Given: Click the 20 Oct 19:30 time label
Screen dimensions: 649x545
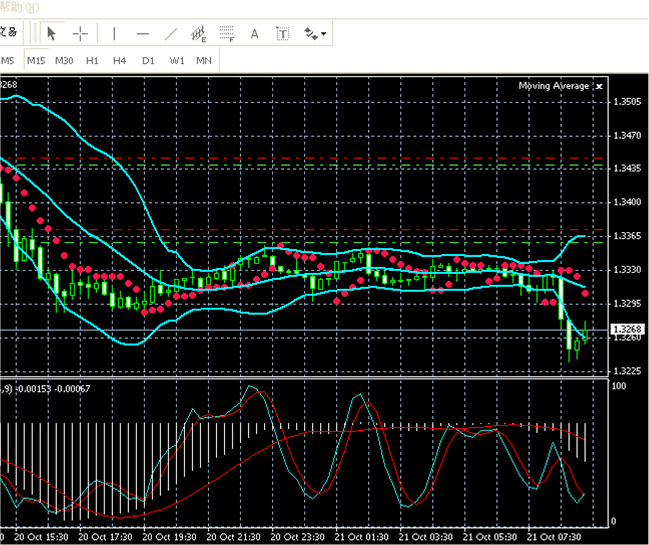Looking at the screenshot, I should 169,537.
